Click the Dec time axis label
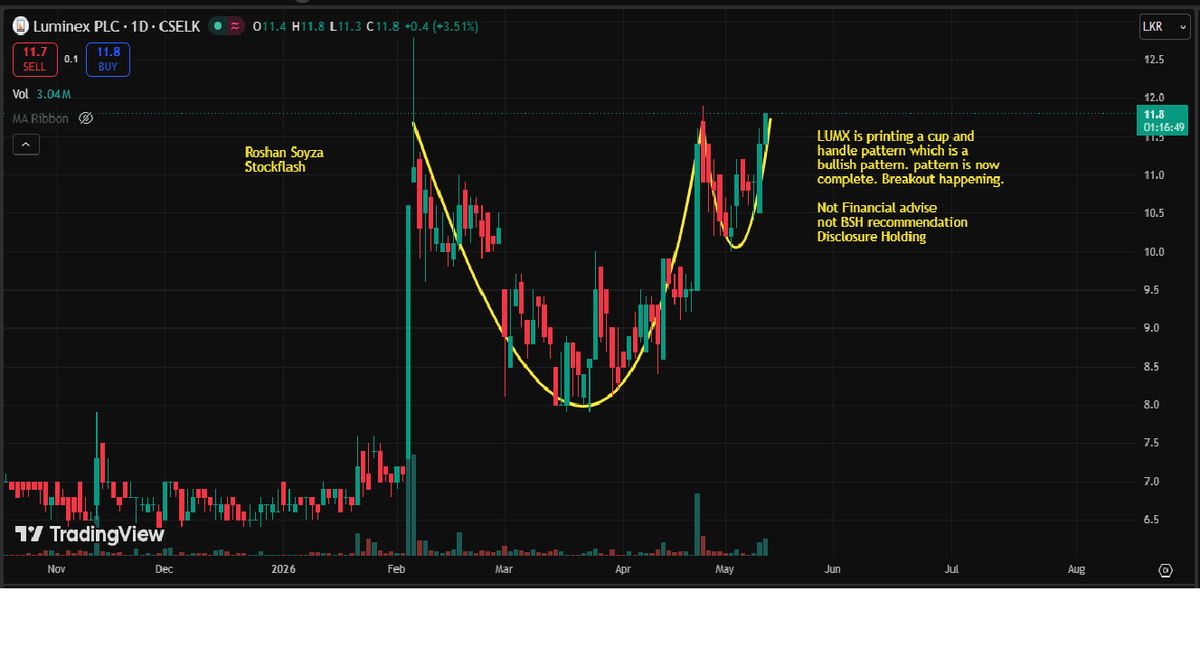The width and height of the screenshot is (1200, 657). (x=164, y=569)
